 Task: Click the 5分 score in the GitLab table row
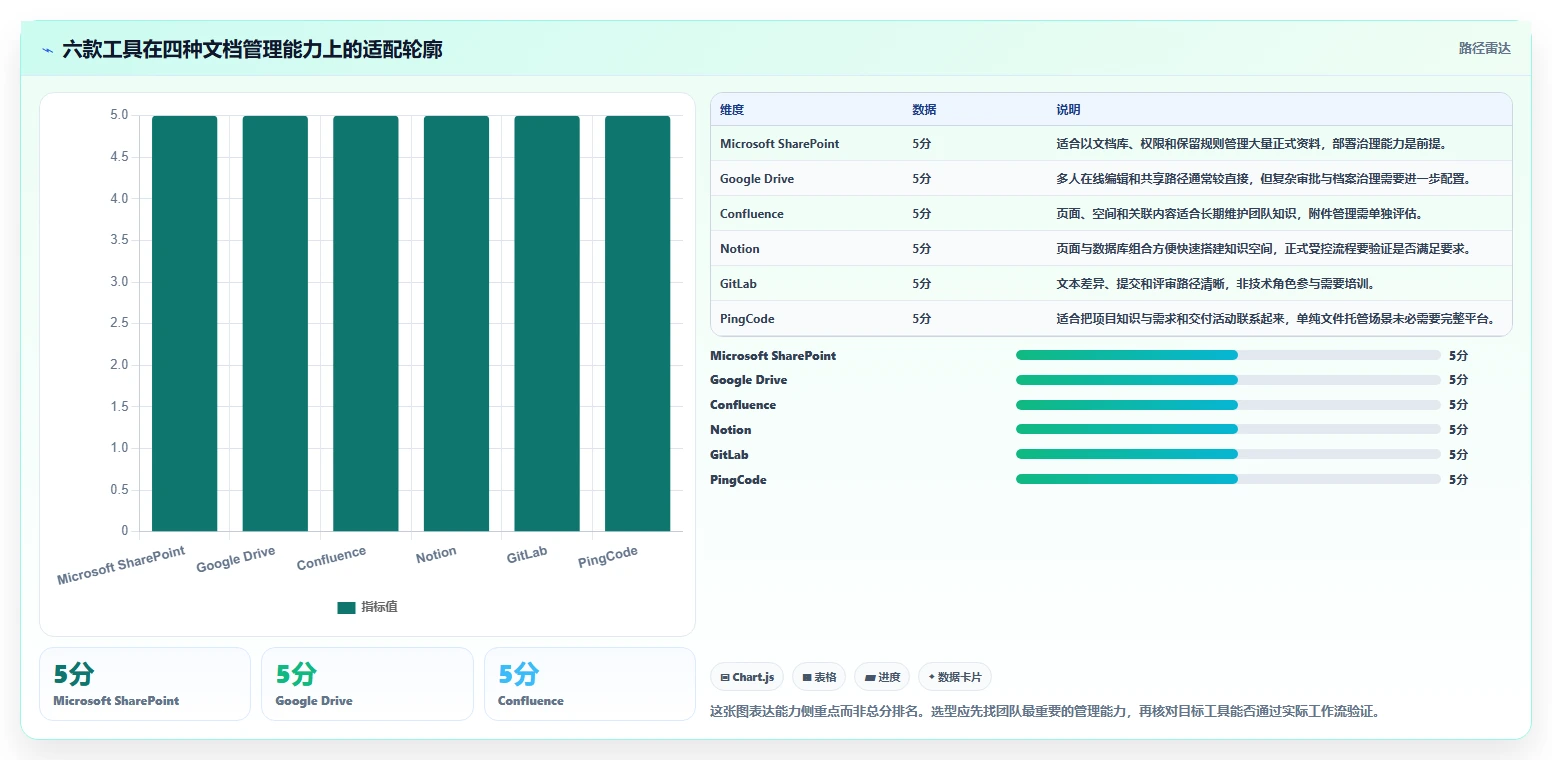(x=922, y=284)
